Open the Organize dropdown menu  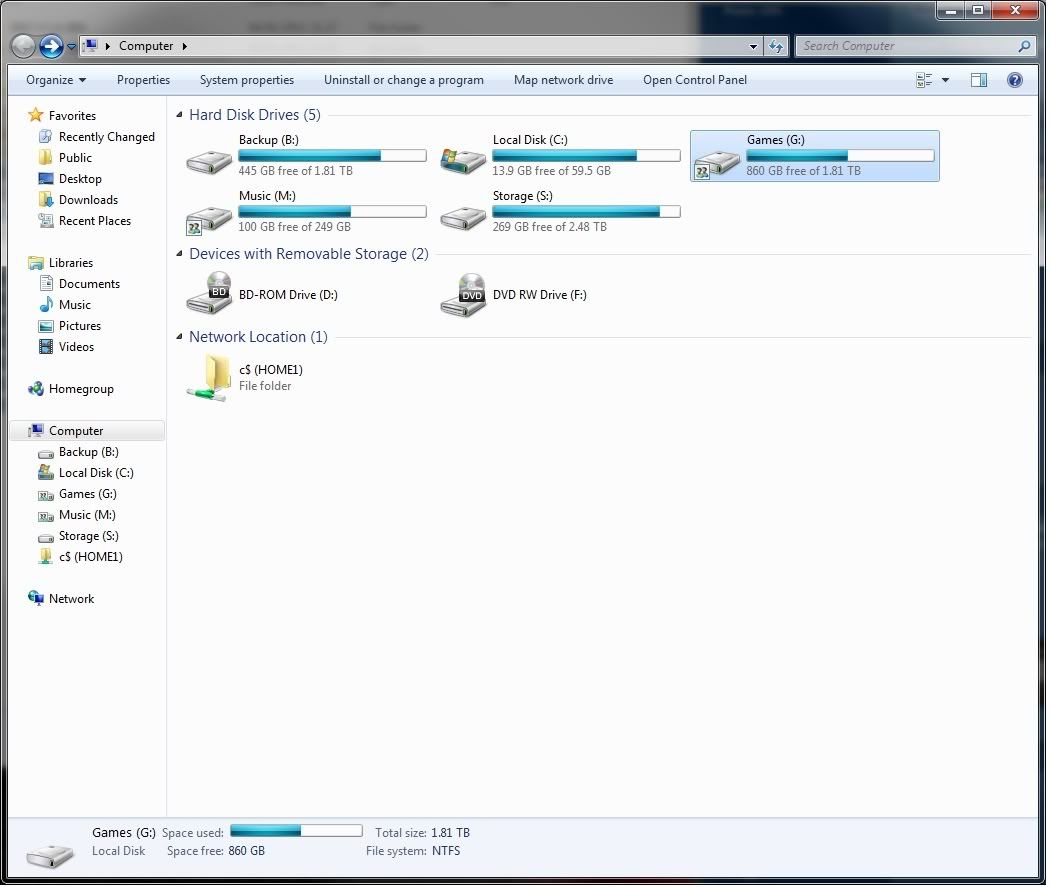(x=56, y=80)
